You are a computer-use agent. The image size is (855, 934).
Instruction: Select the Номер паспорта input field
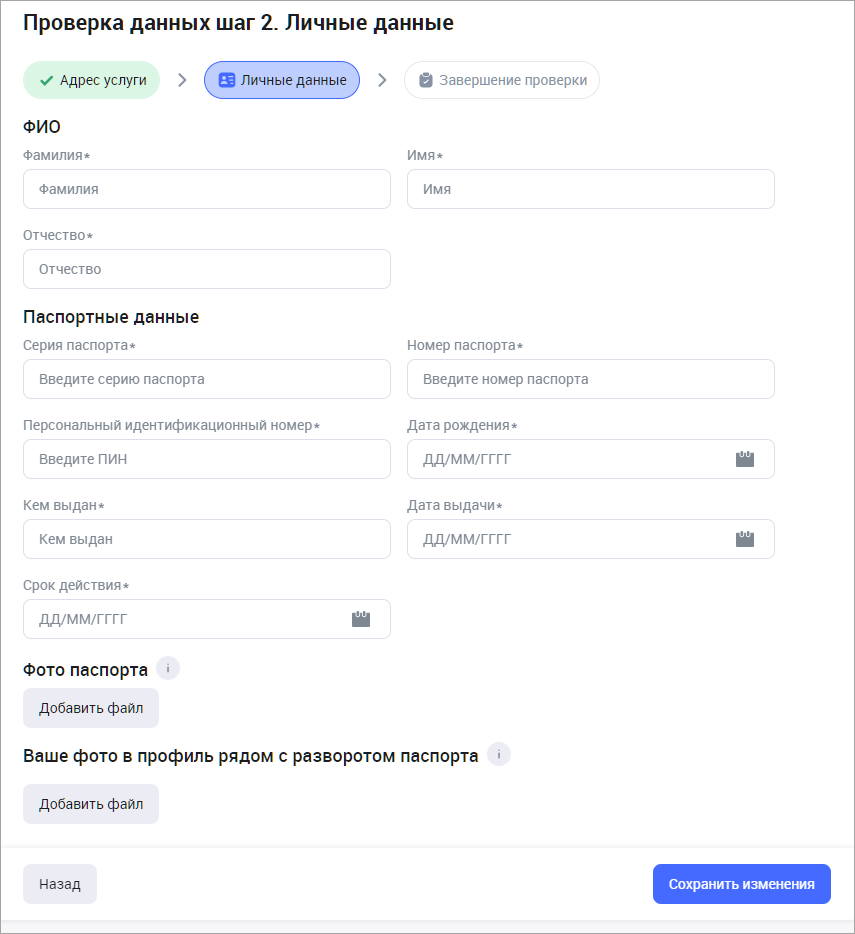coord(590,379)
